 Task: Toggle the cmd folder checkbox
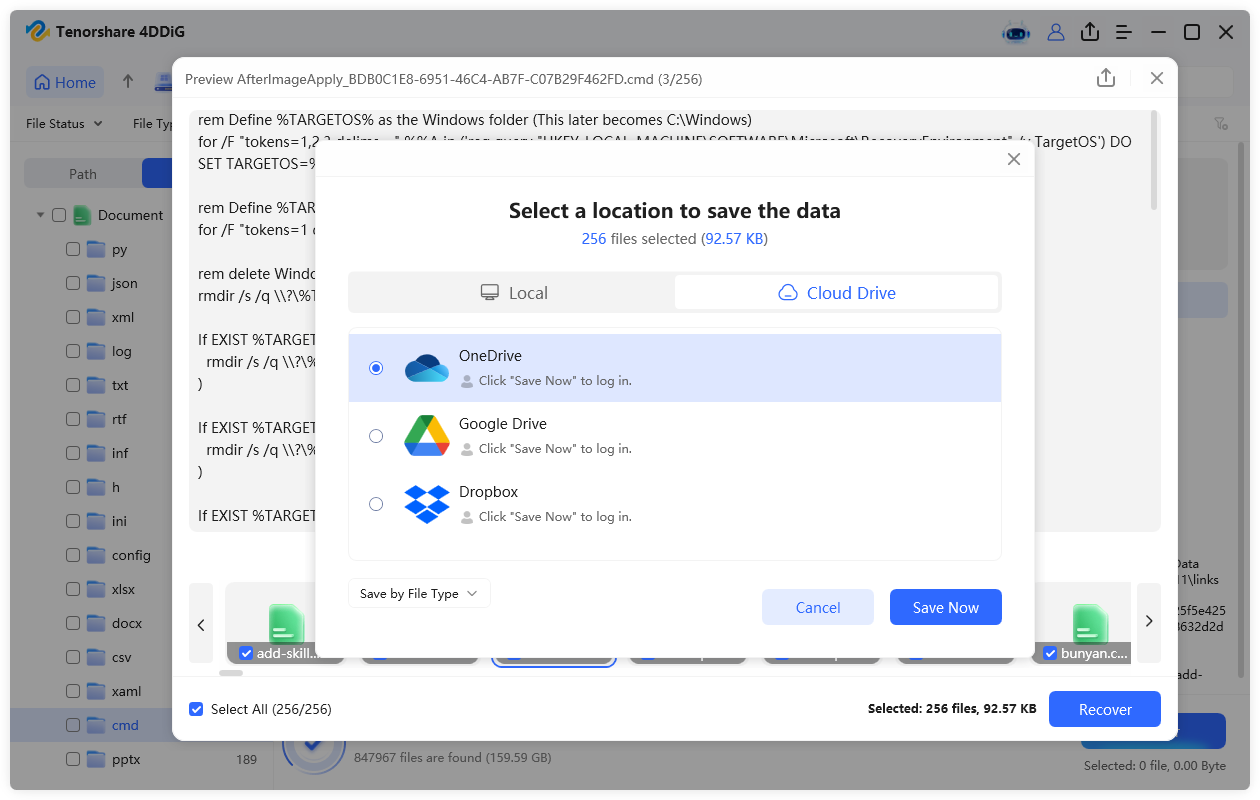(73, 725)
